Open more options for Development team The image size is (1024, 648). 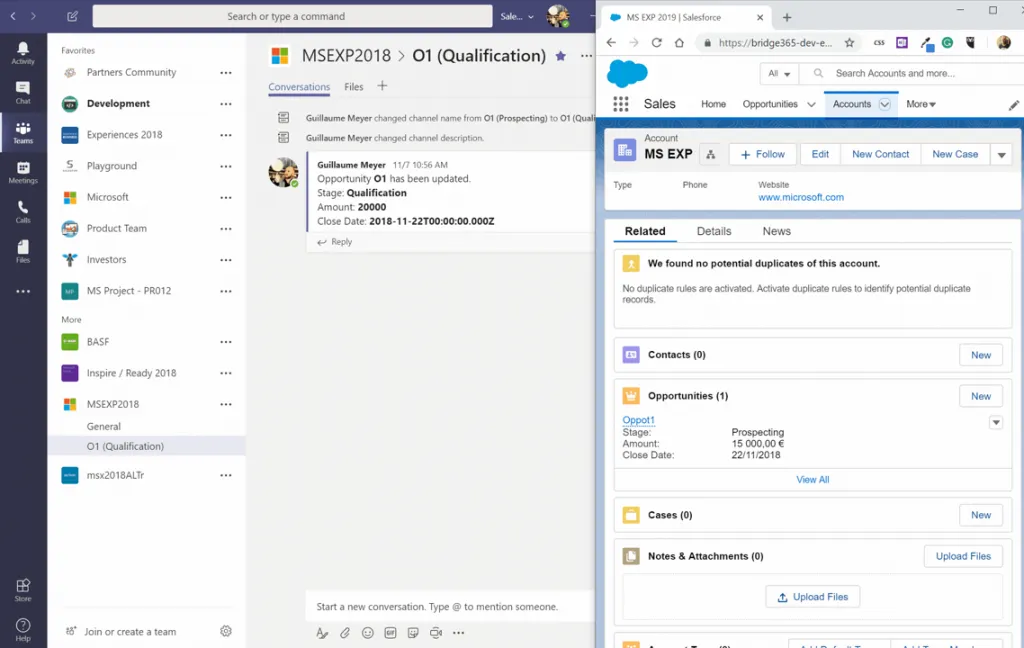coord(226,104)
